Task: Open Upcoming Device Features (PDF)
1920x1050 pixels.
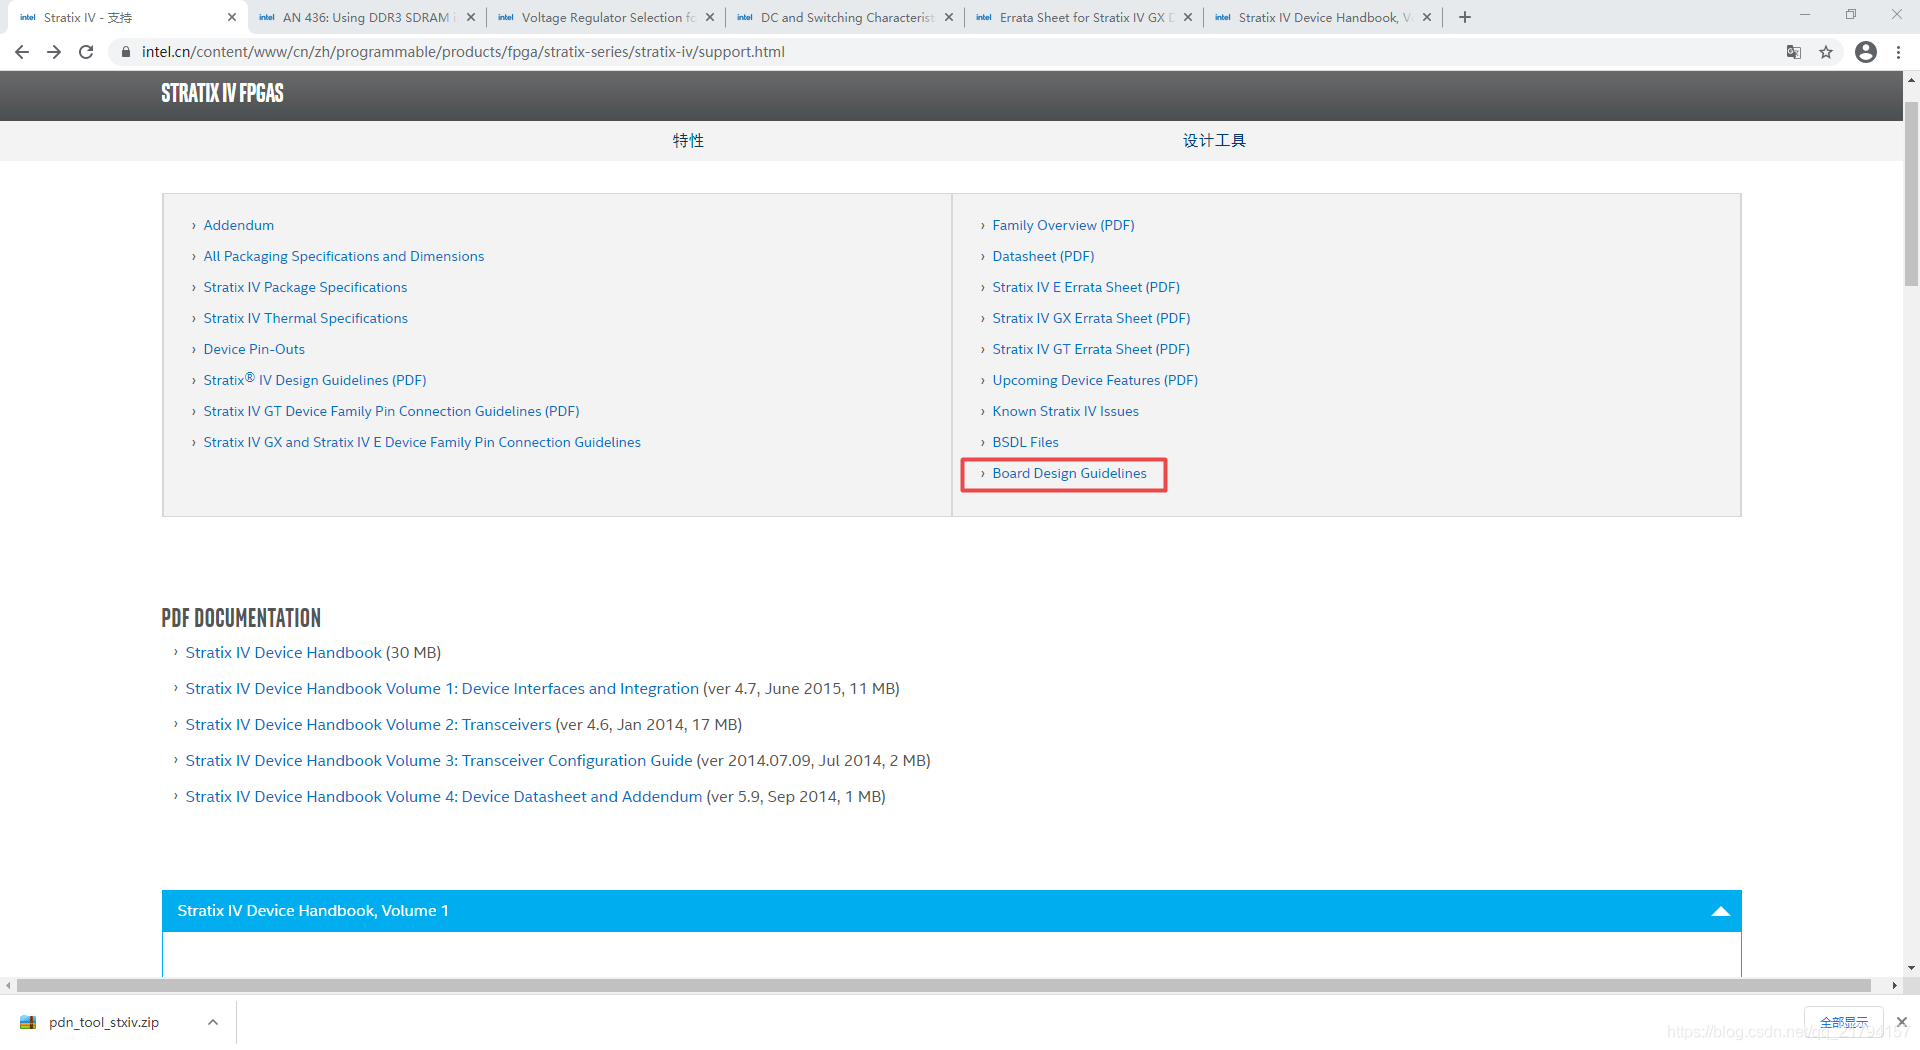Action: 1095,380
